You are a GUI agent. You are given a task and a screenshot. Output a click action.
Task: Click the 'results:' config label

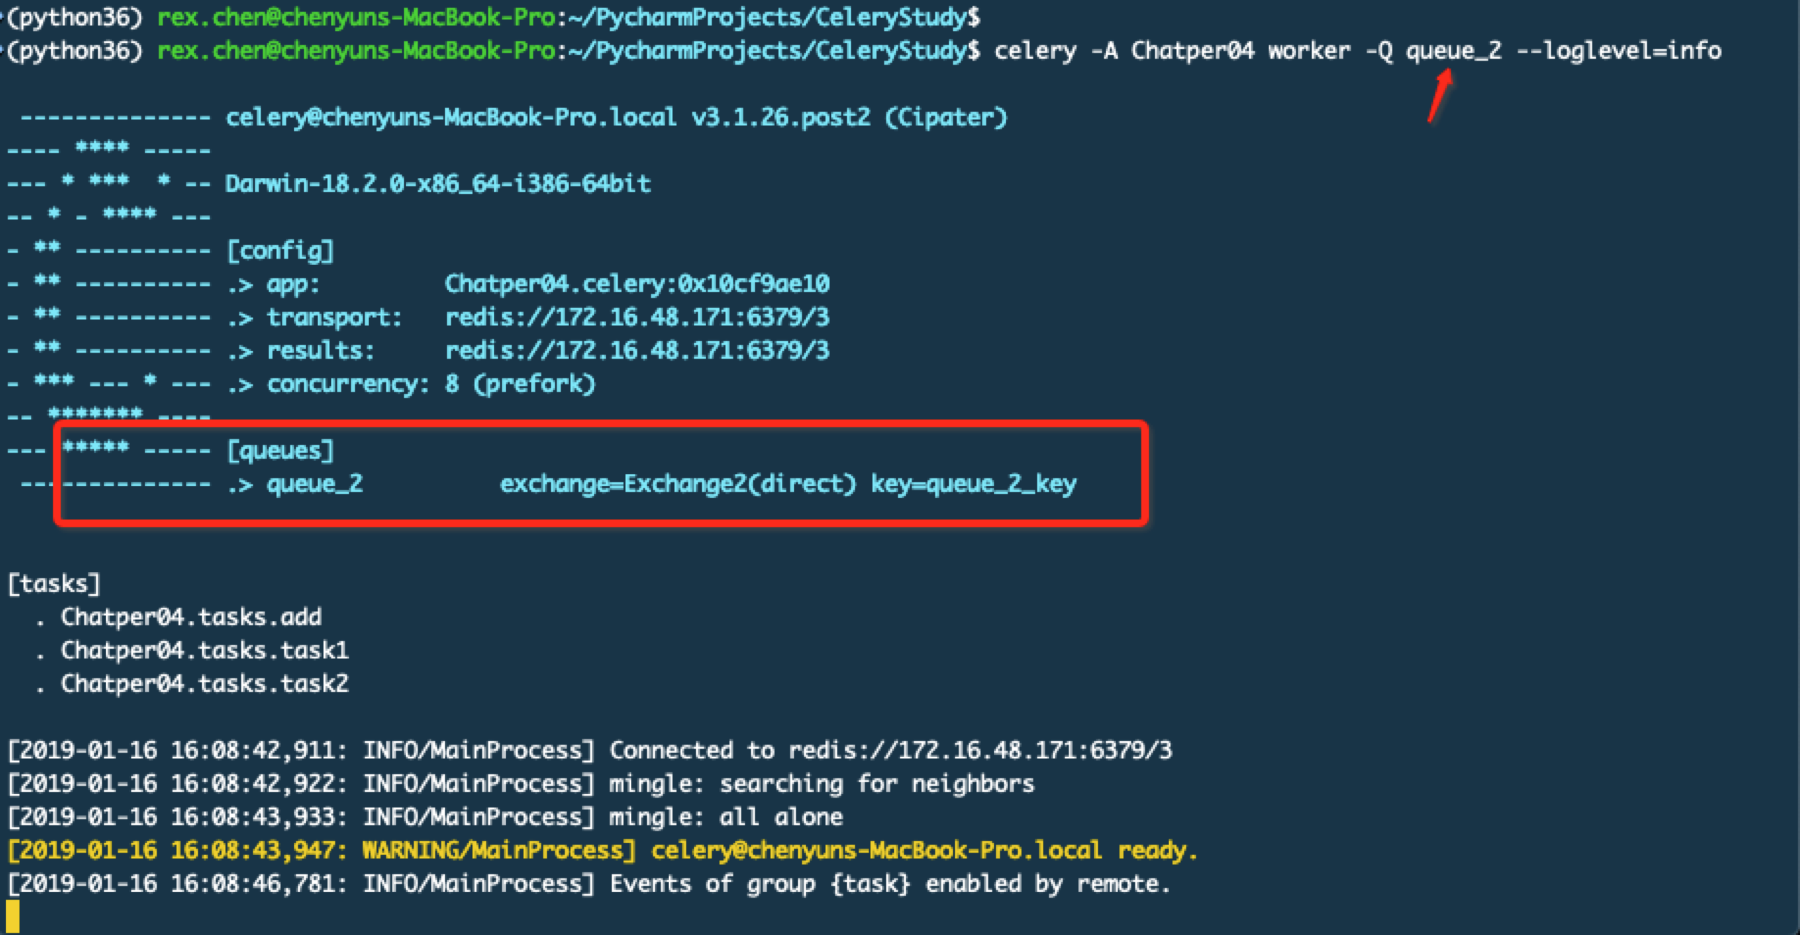click(x=320, y=350)
